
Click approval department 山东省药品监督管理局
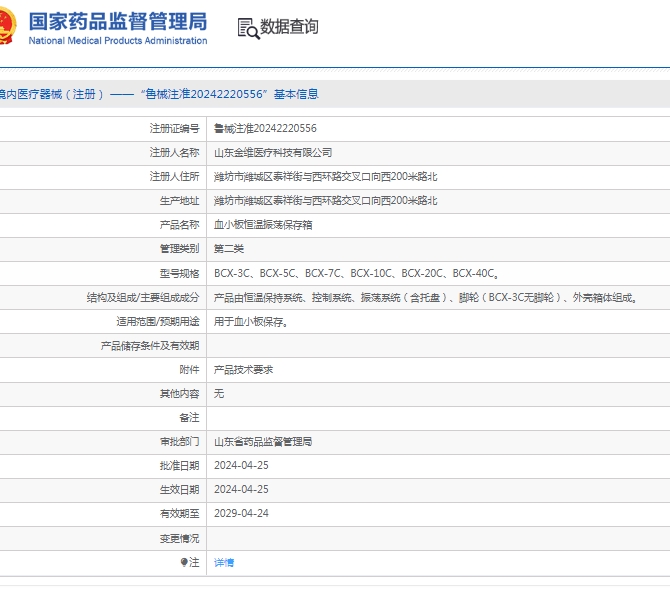[x=263, y=442]
